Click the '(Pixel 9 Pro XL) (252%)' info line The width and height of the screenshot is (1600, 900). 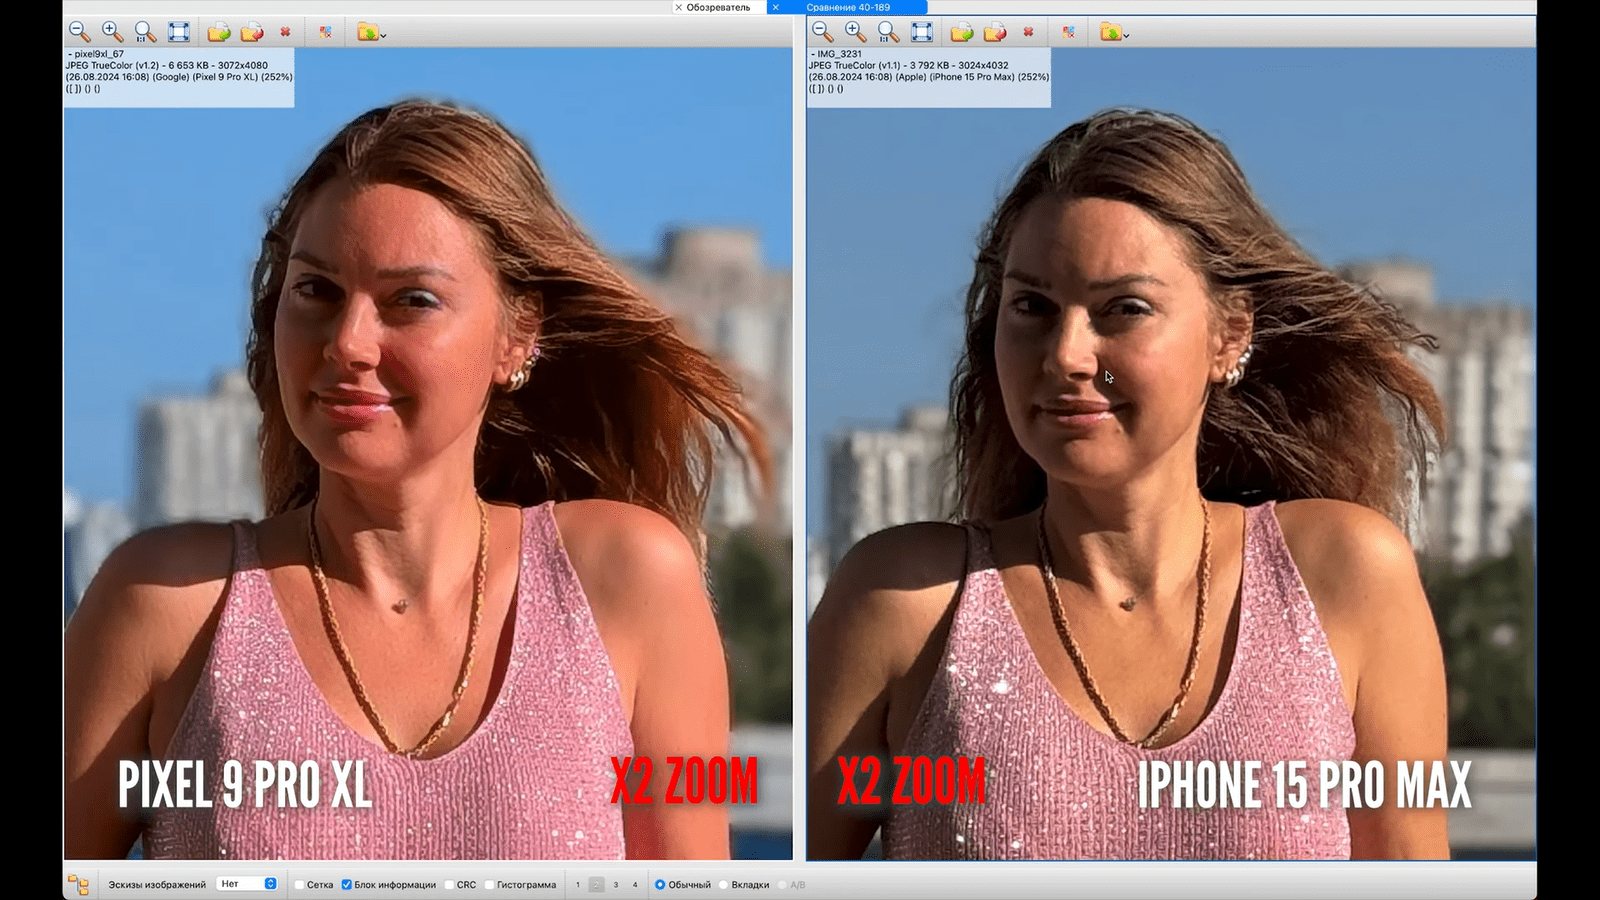[243, 77]
